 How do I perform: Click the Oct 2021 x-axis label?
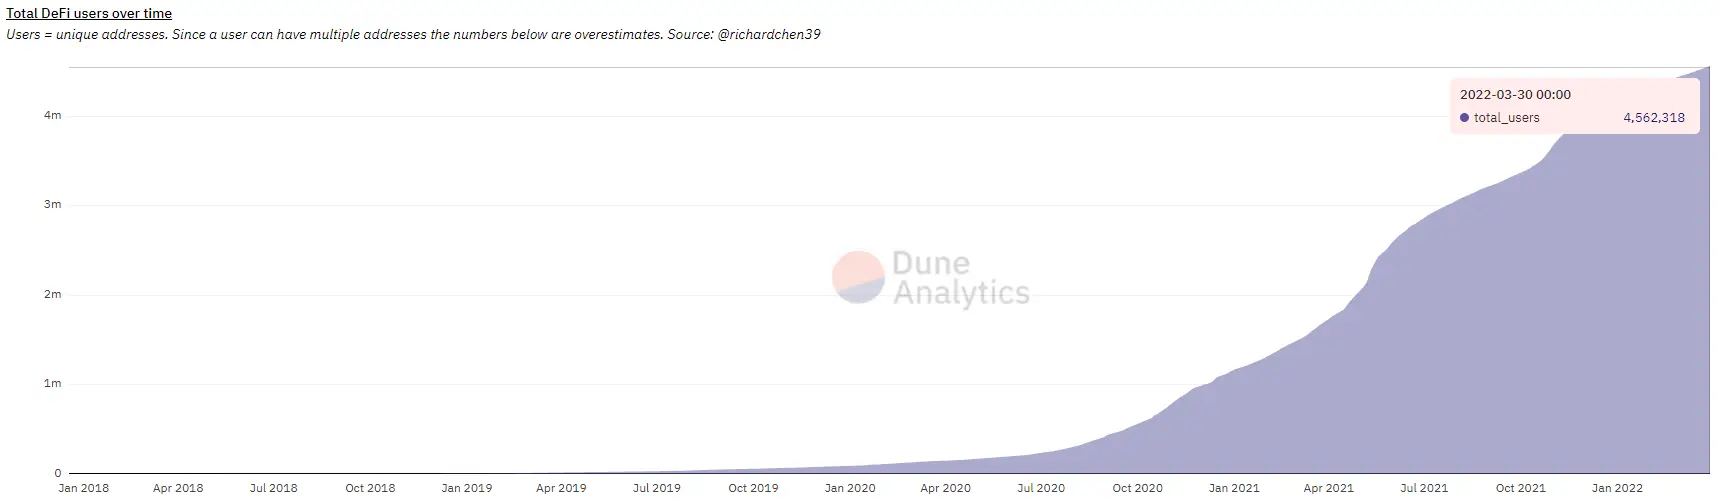(x=1520, y=488)
